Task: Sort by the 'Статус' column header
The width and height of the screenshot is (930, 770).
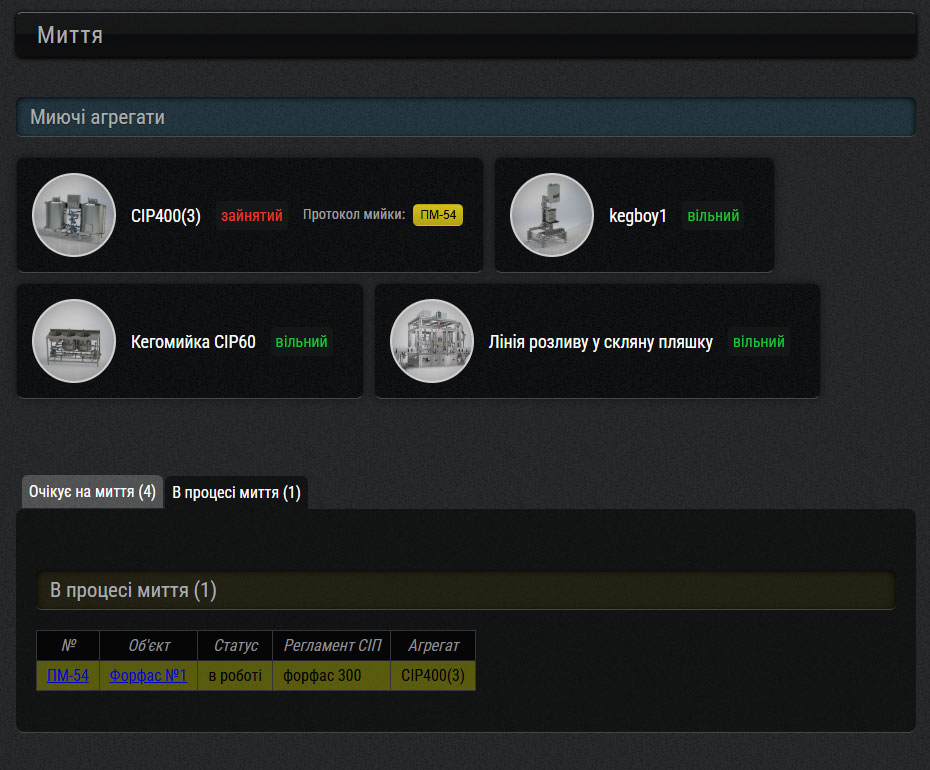Action: [235, 646]
